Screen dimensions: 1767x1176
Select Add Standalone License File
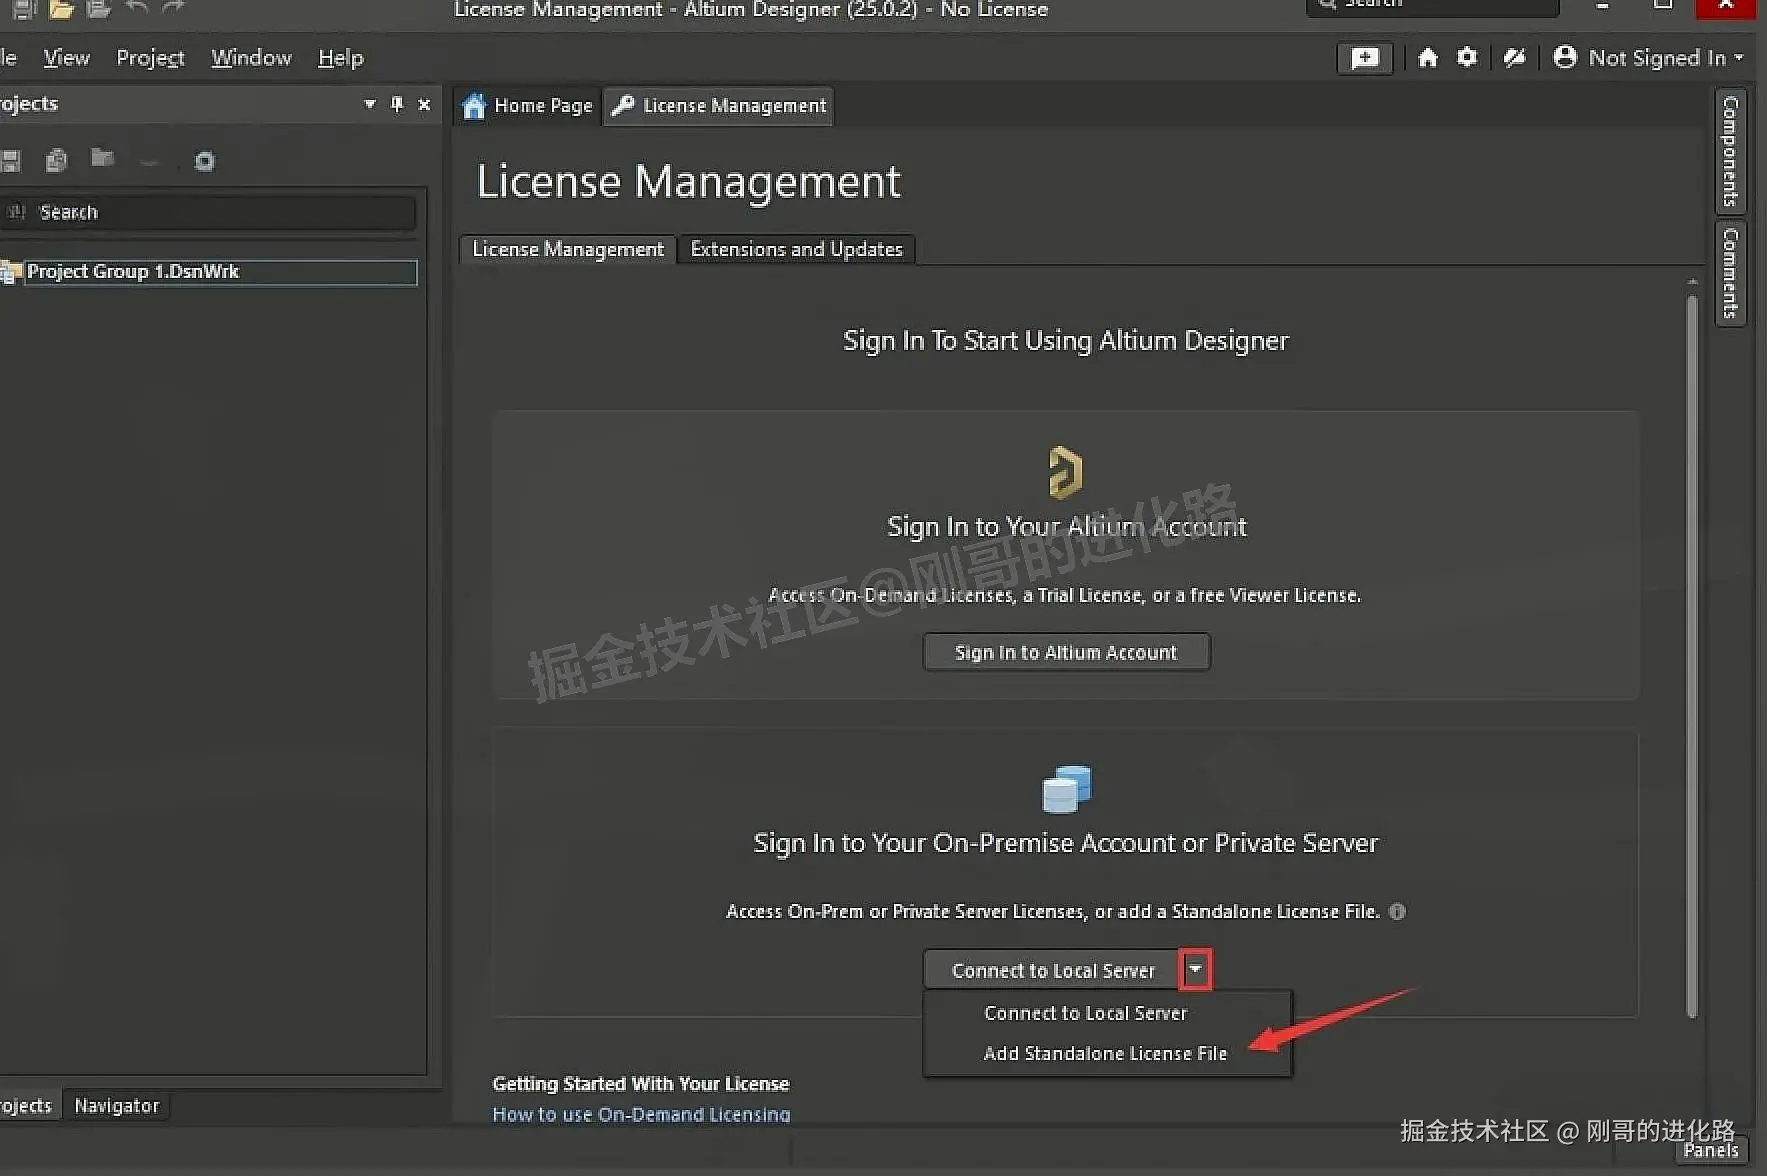[x=1104, y=1053]
